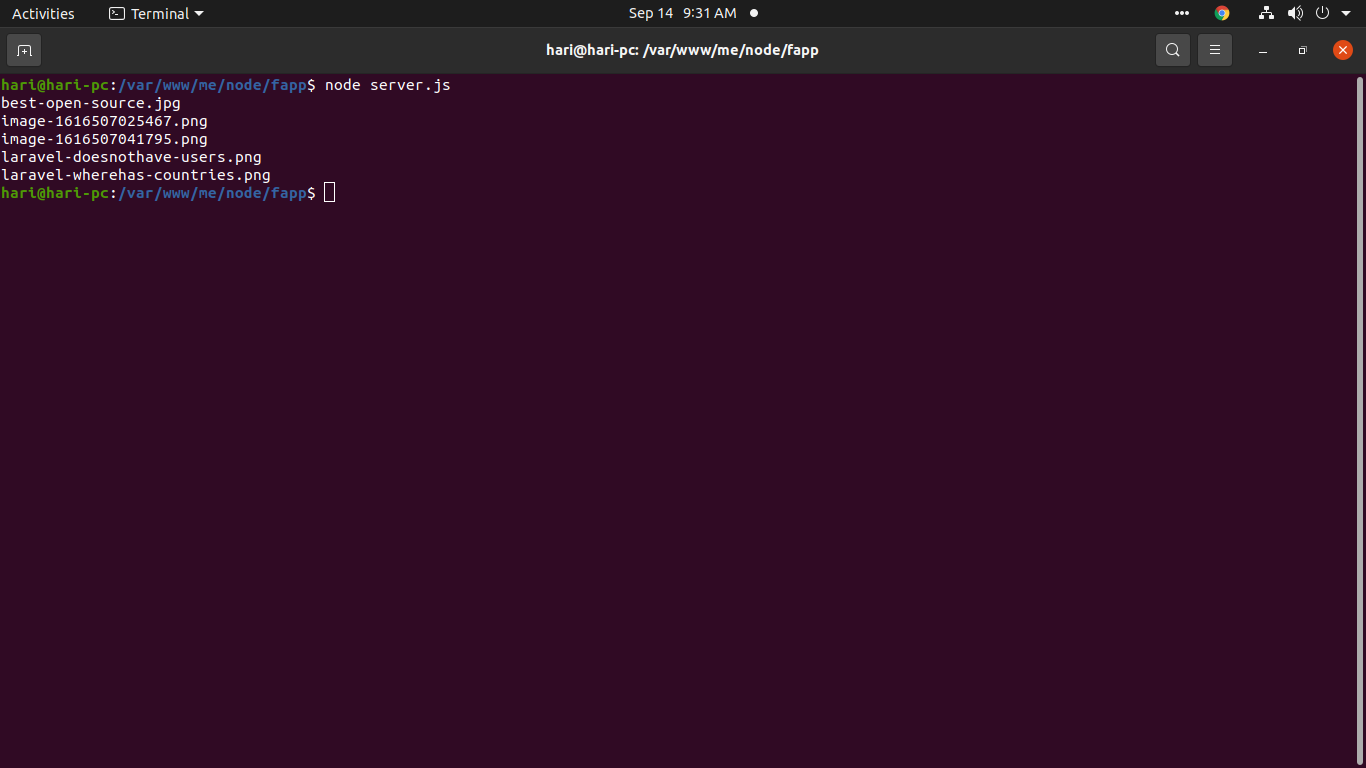Open the Terminal menu dropdown arrow
Viewport: 1366px width, 768px height.
click(x=198, y=13)
